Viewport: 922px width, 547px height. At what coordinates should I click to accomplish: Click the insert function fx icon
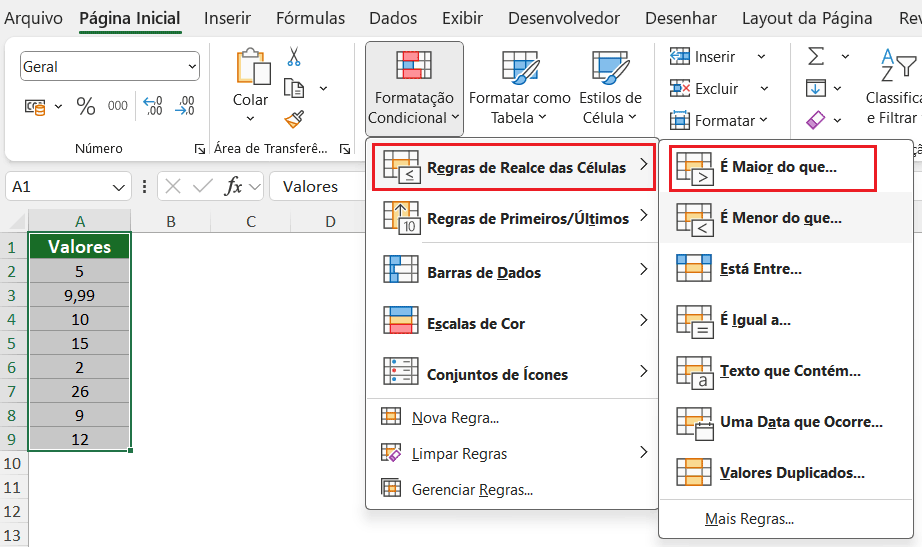233,186
